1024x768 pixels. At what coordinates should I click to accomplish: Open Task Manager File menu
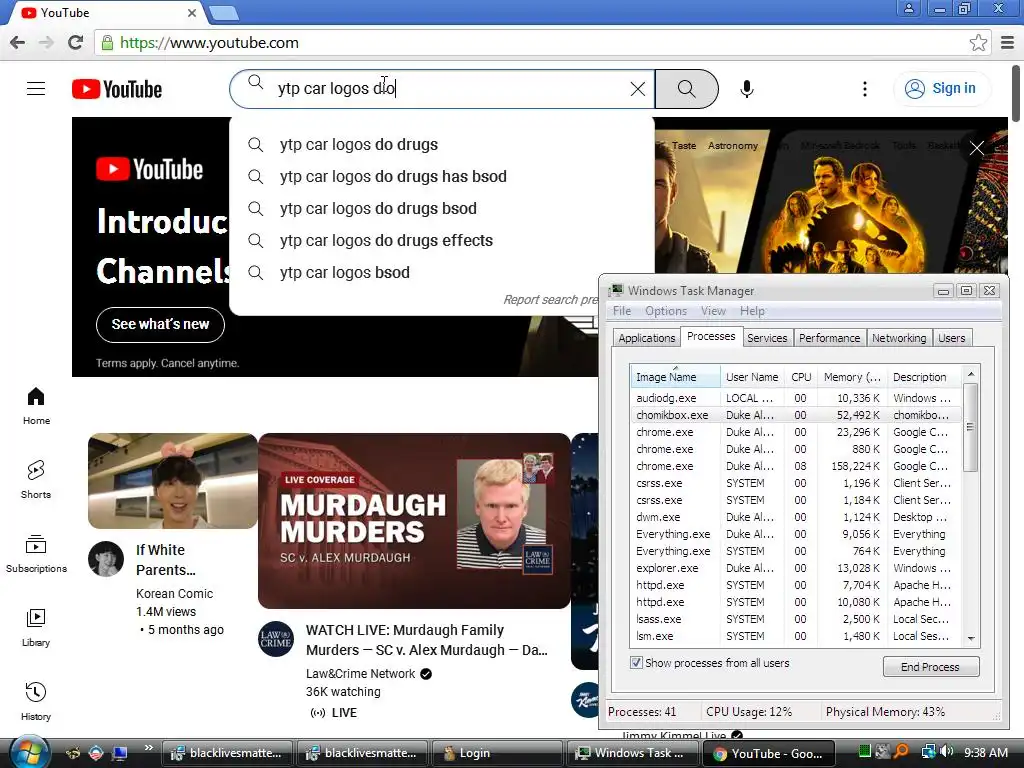coord(622,311)
